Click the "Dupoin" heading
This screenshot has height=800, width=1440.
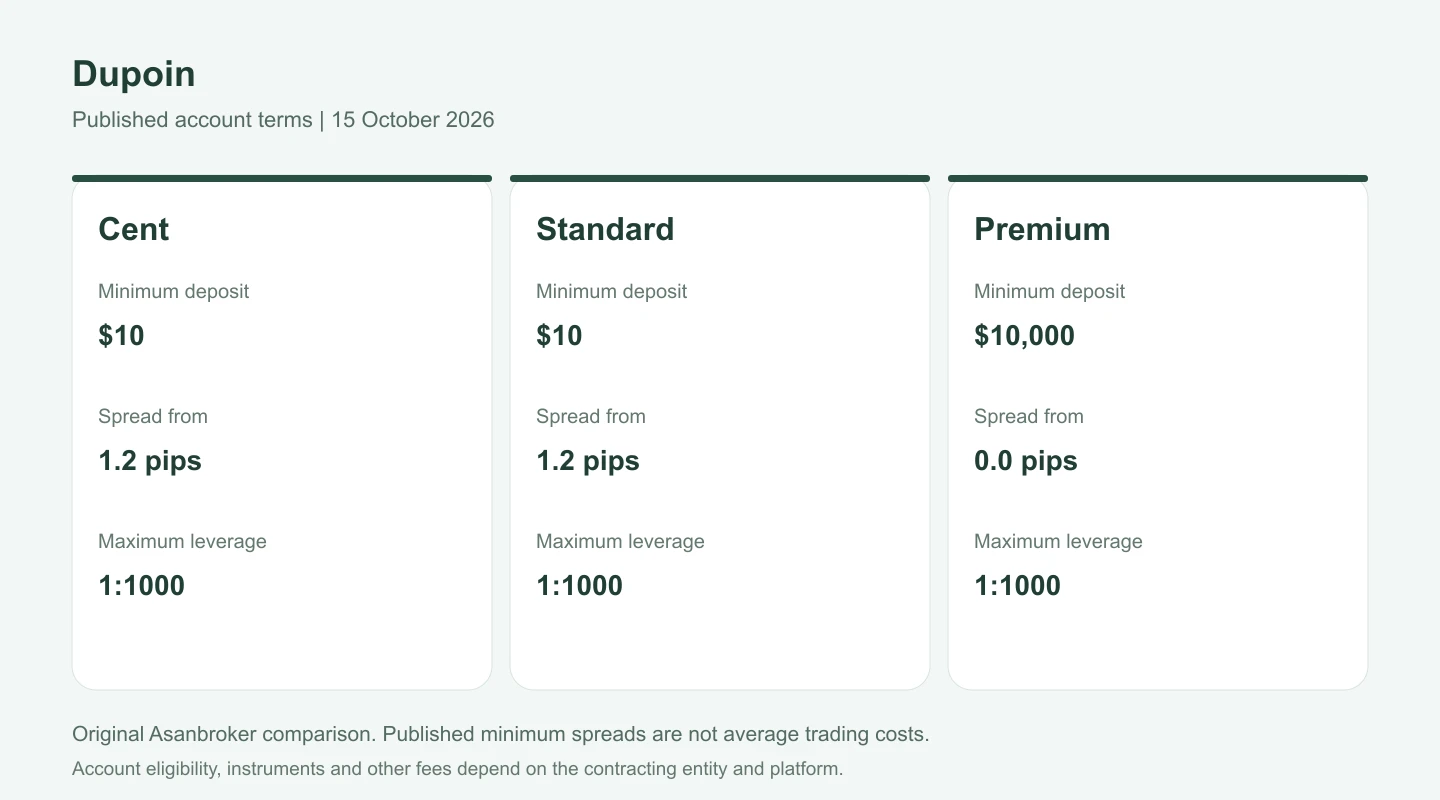click(134, 74)
